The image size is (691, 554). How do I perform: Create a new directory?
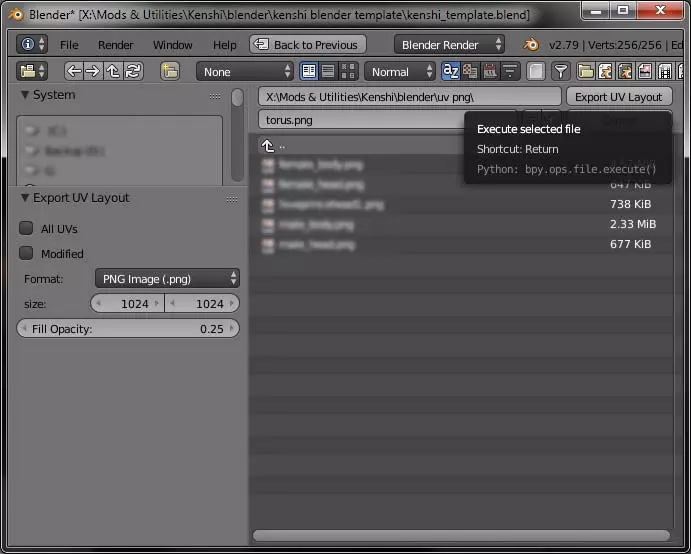(x=170, y=71)
